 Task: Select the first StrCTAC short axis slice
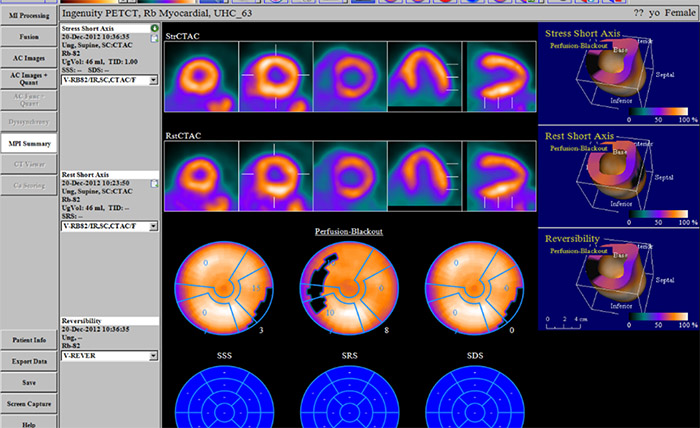200,77
